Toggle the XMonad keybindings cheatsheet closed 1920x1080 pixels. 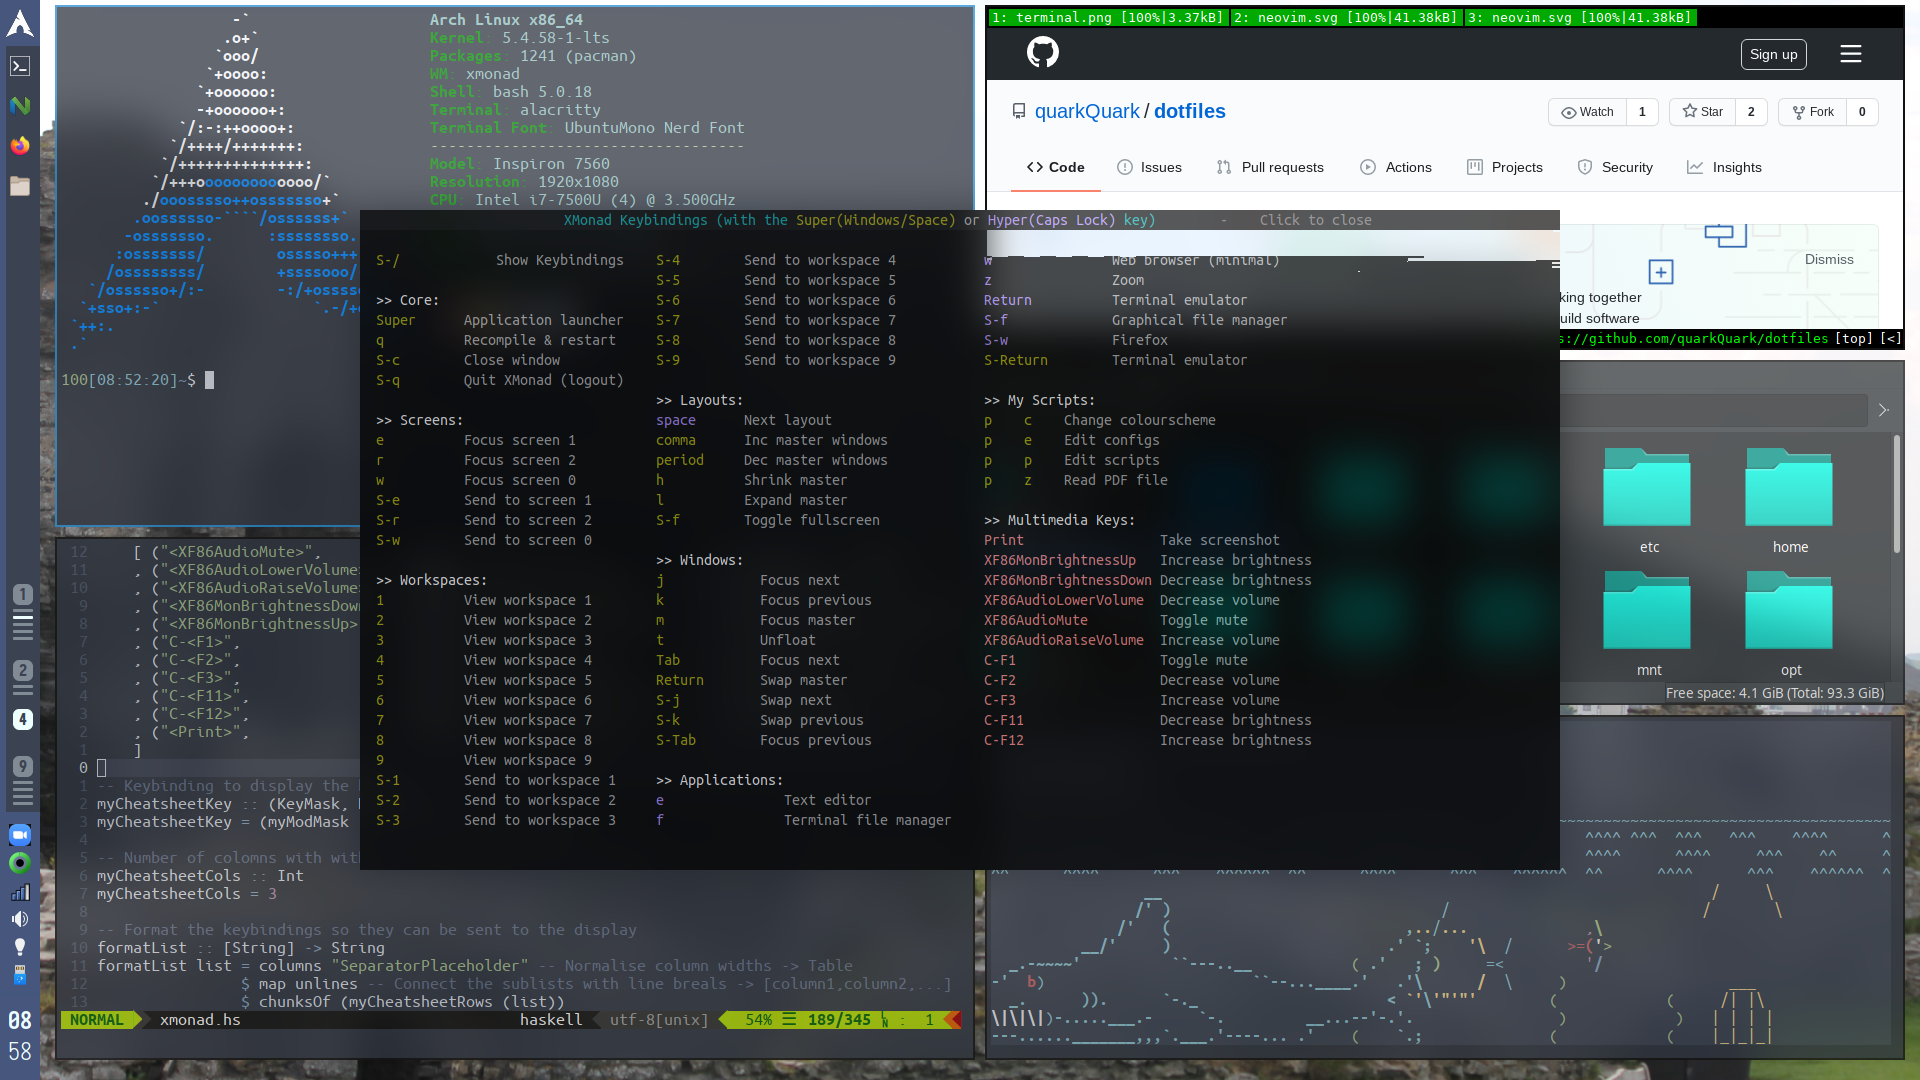(x=1315, y=220)
